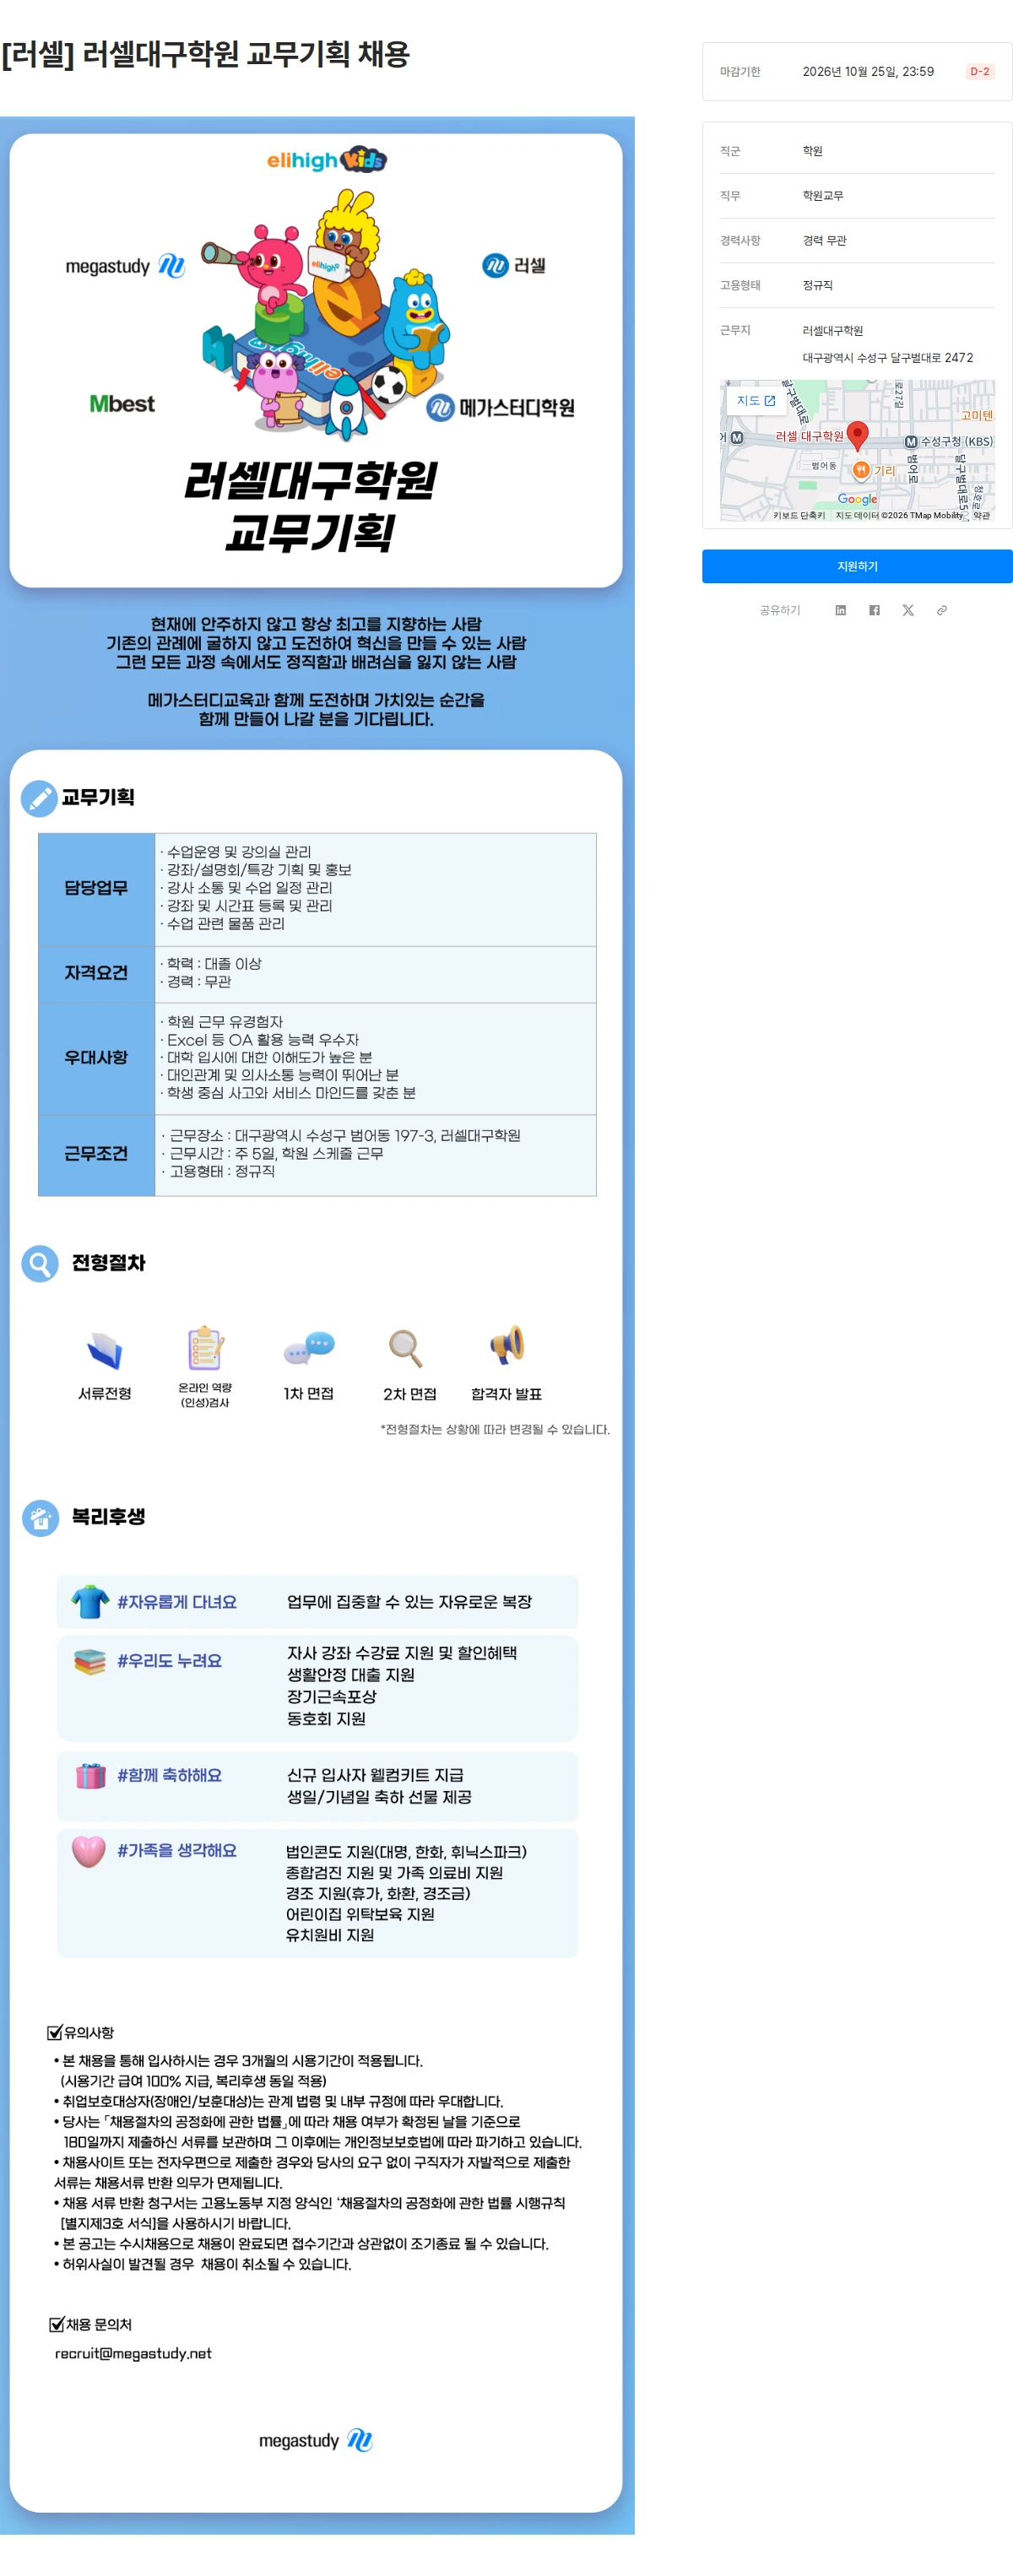Viewport: 1013px width, 2576px height.
Task: Click the Mbest logo
Action: point(122,404)
